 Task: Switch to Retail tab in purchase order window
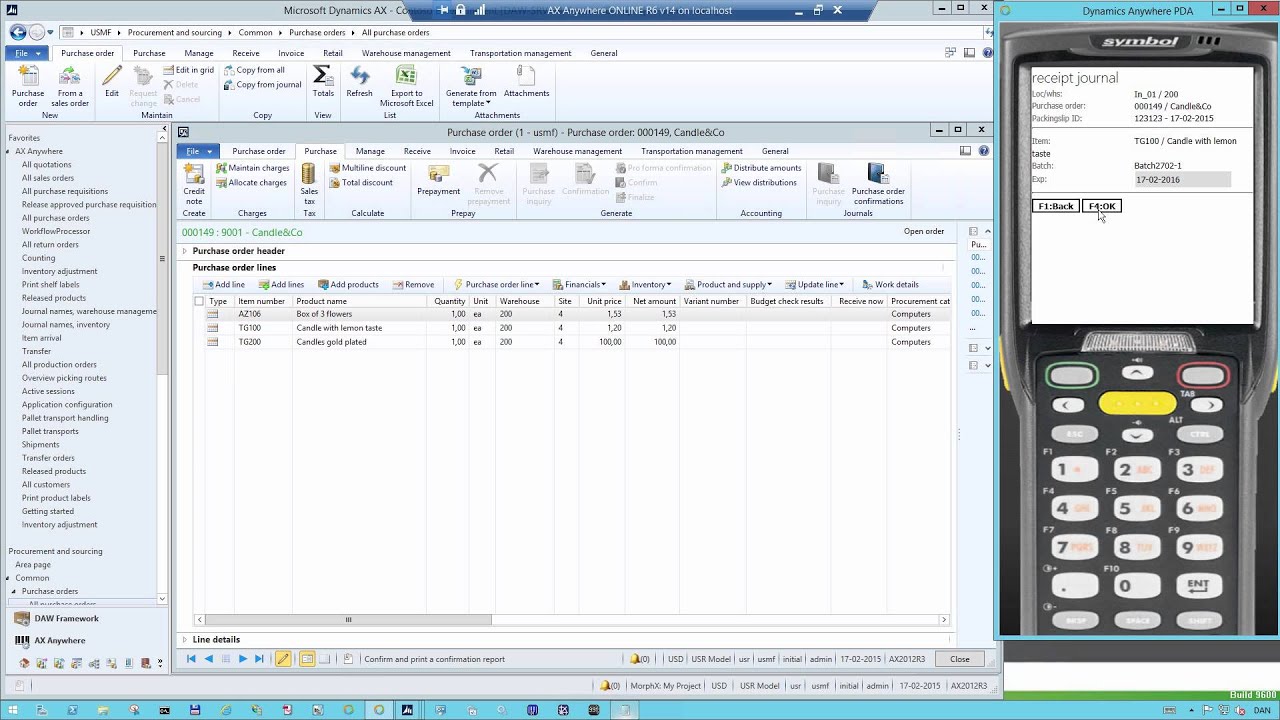504,151
